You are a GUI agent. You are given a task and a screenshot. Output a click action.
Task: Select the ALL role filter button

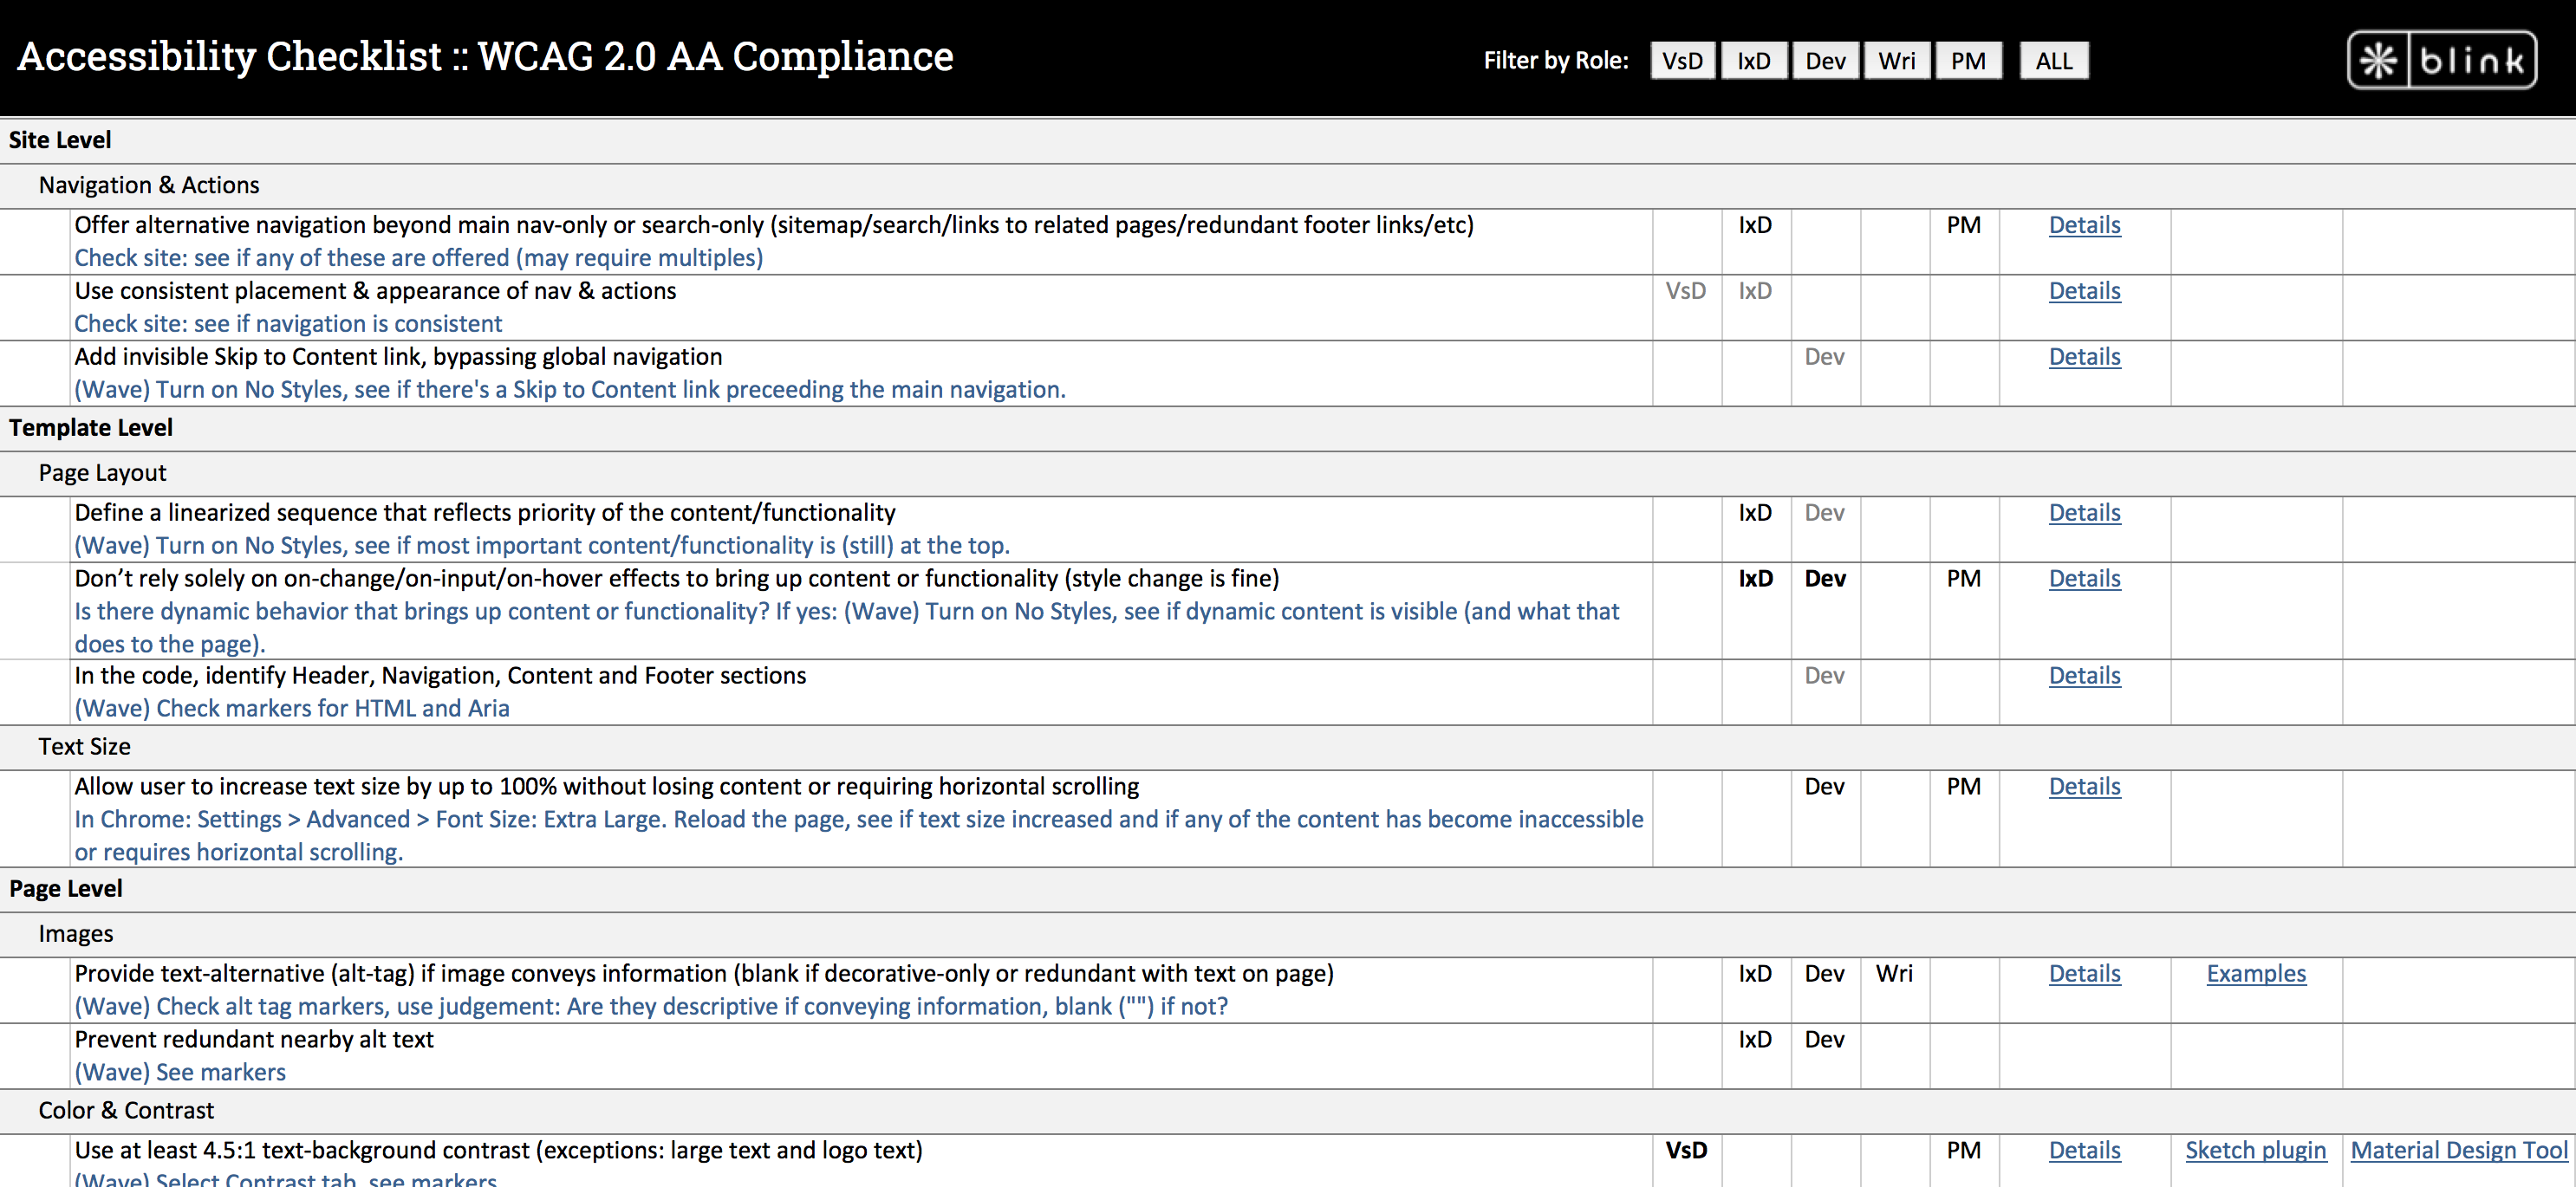tap(2050, 61)
